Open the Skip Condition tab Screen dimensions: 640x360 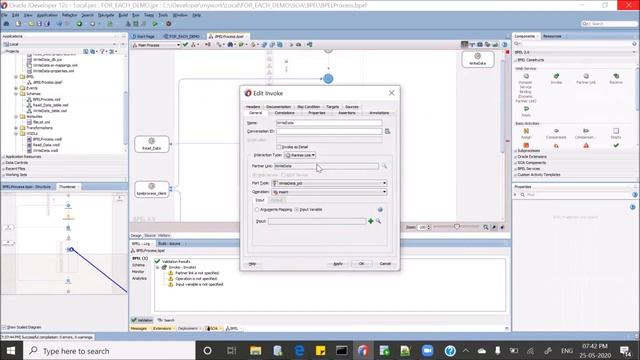[309, 107]
